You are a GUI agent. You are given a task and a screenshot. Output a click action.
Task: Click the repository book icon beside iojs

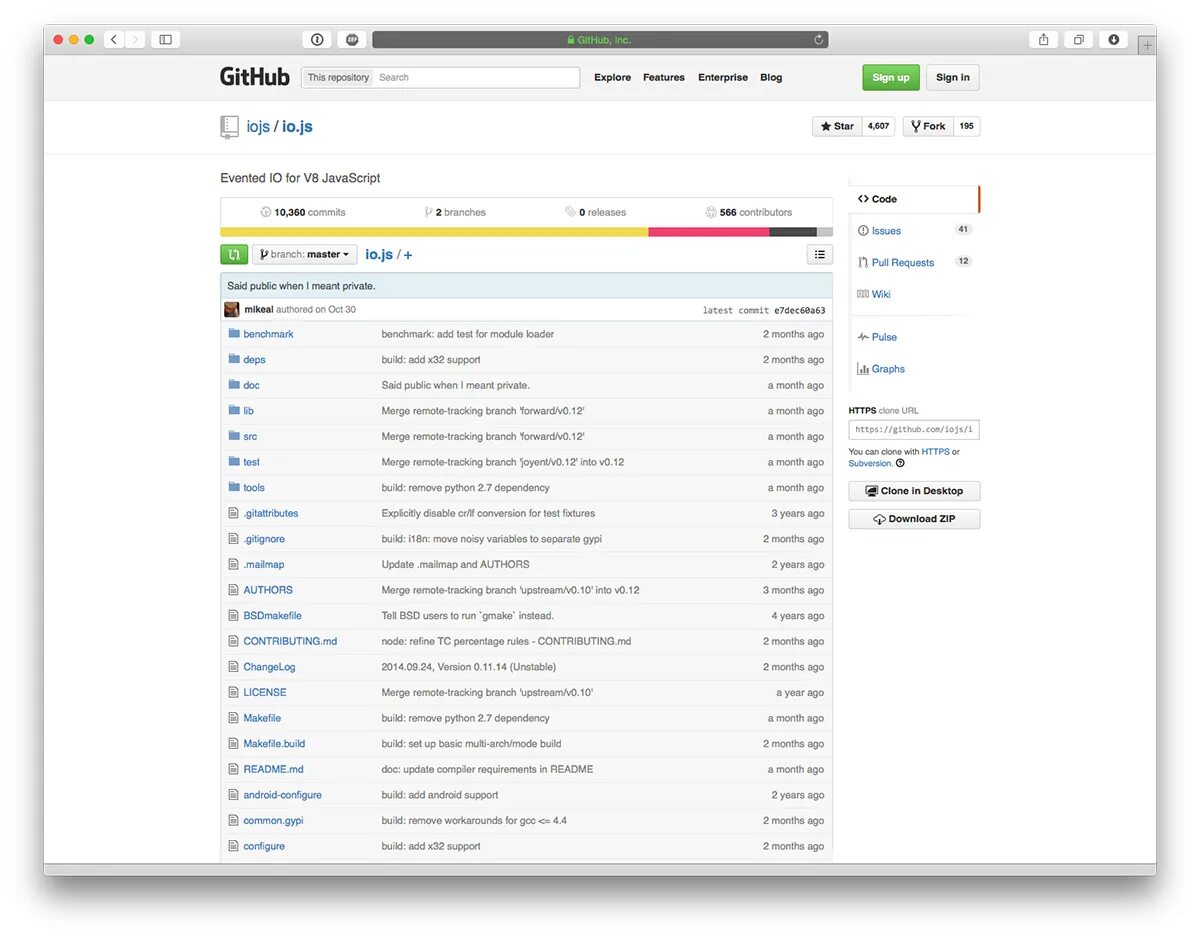click(x=229, y=127)
